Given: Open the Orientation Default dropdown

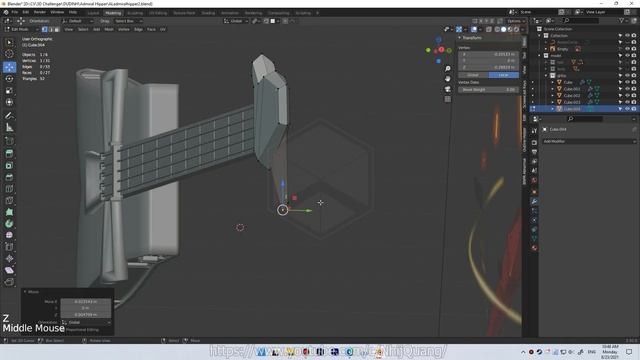Looking at the screenshot, I should point(78,21).
